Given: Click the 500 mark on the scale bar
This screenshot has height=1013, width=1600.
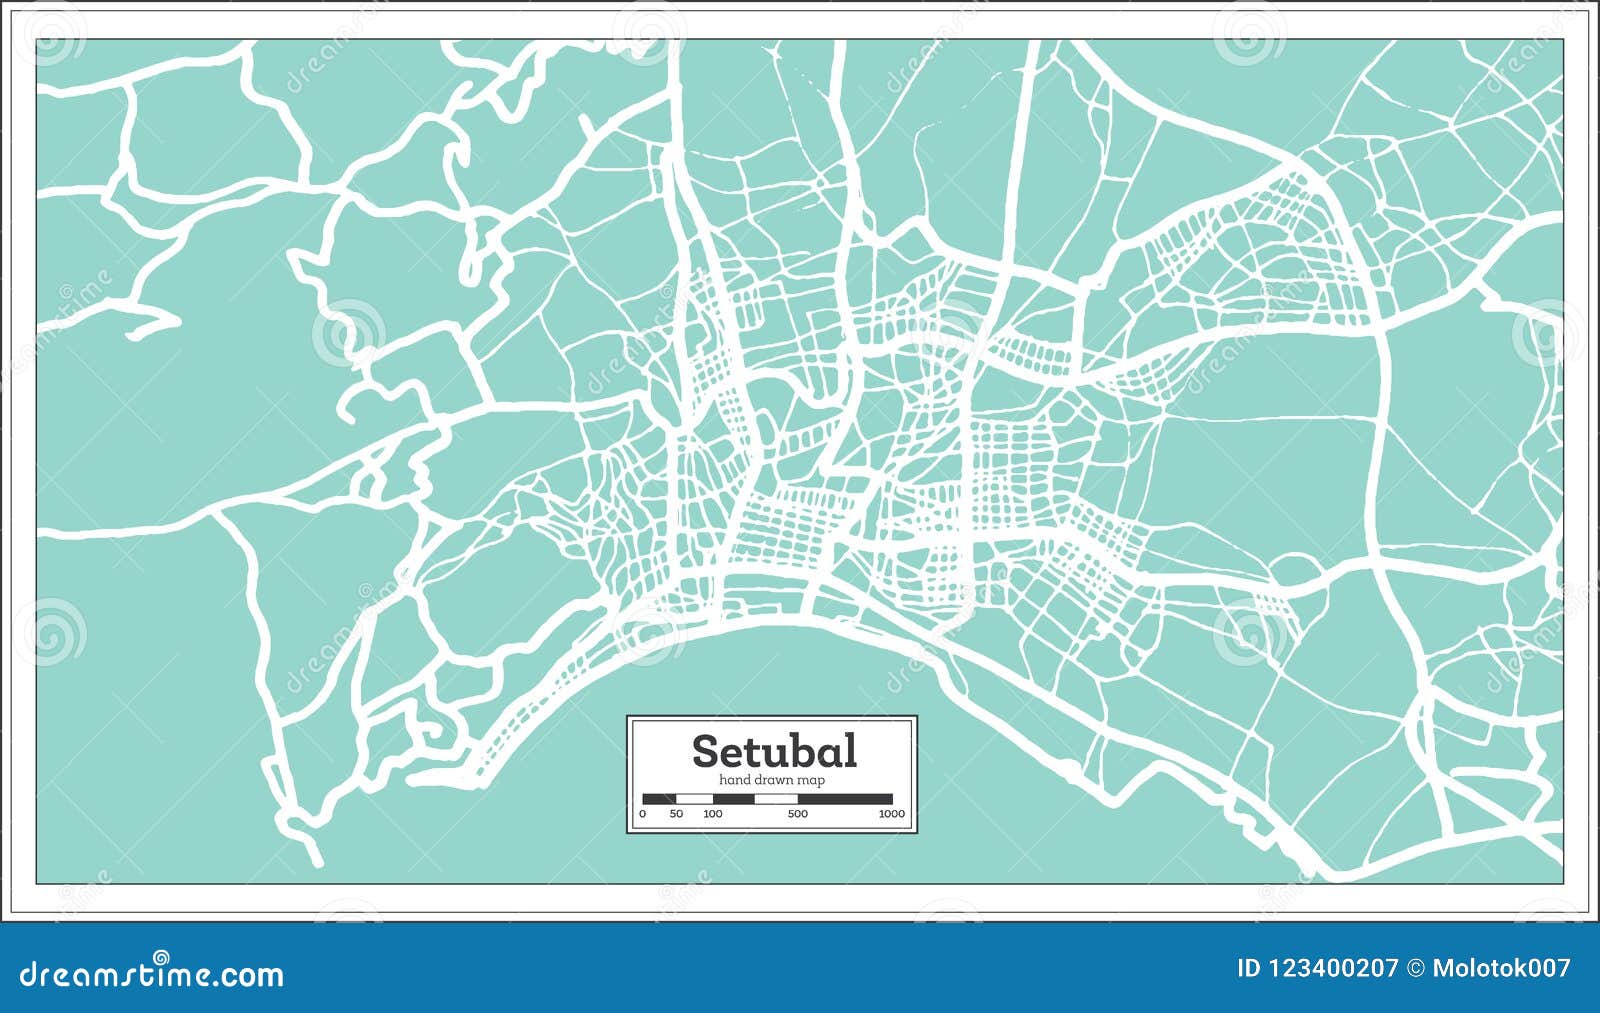Looking at the screenshot, I should pyautogui.click(x=795, y=815).
